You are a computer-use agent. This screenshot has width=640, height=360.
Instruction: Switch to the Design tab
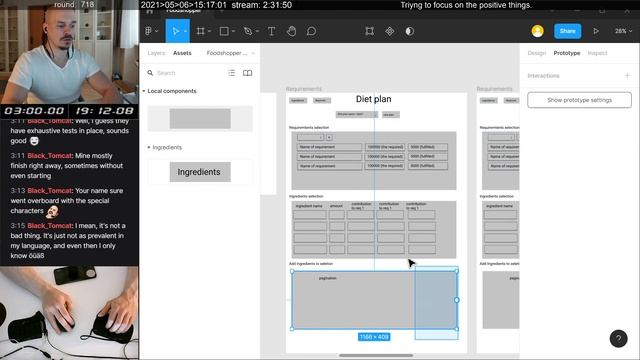536,53
